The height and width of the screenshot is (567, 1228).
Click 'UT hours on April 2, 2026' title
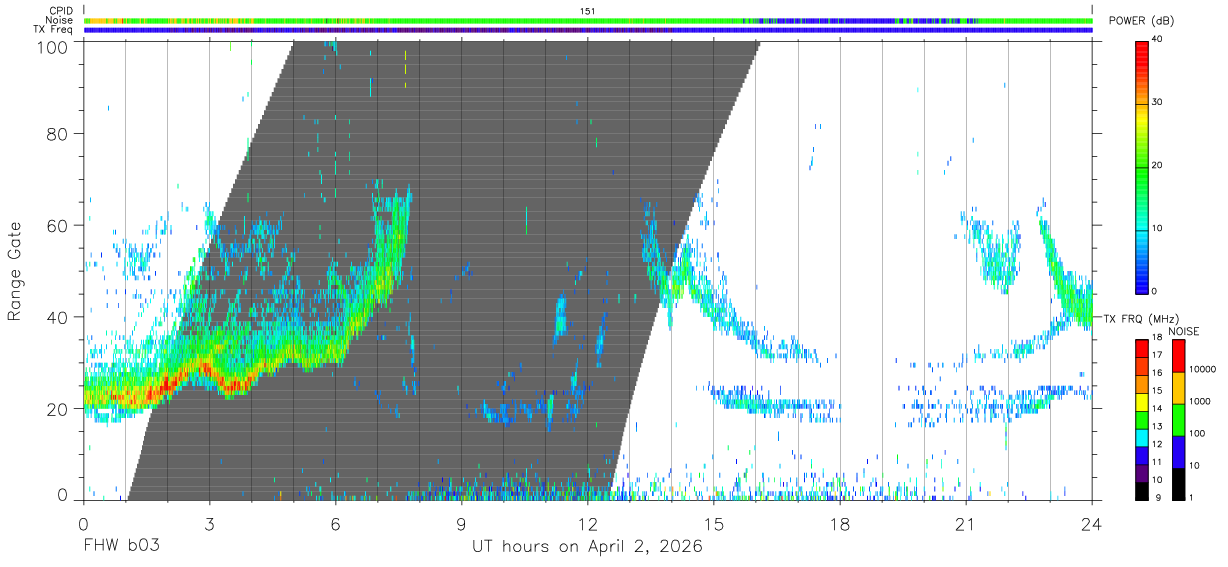click(588, 547)
